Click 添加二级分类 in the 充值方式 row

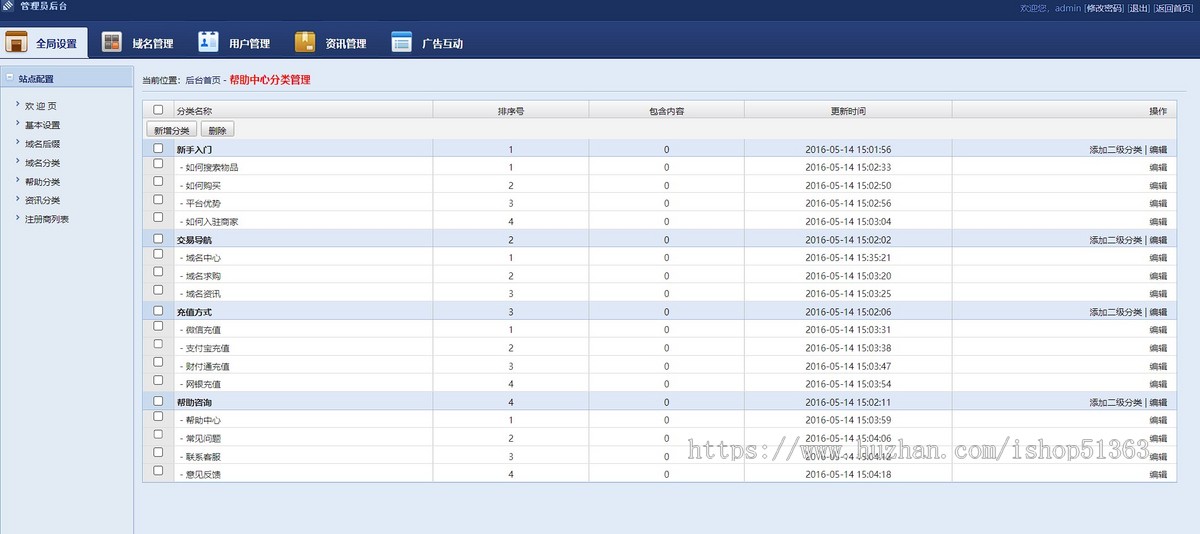click(x=1115, y=312)
